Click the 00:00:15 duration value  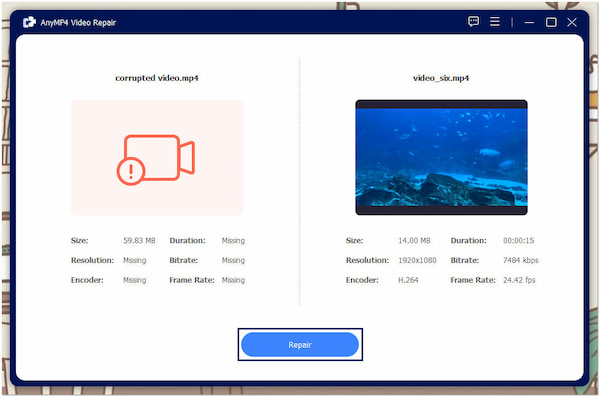coord(518,240)
